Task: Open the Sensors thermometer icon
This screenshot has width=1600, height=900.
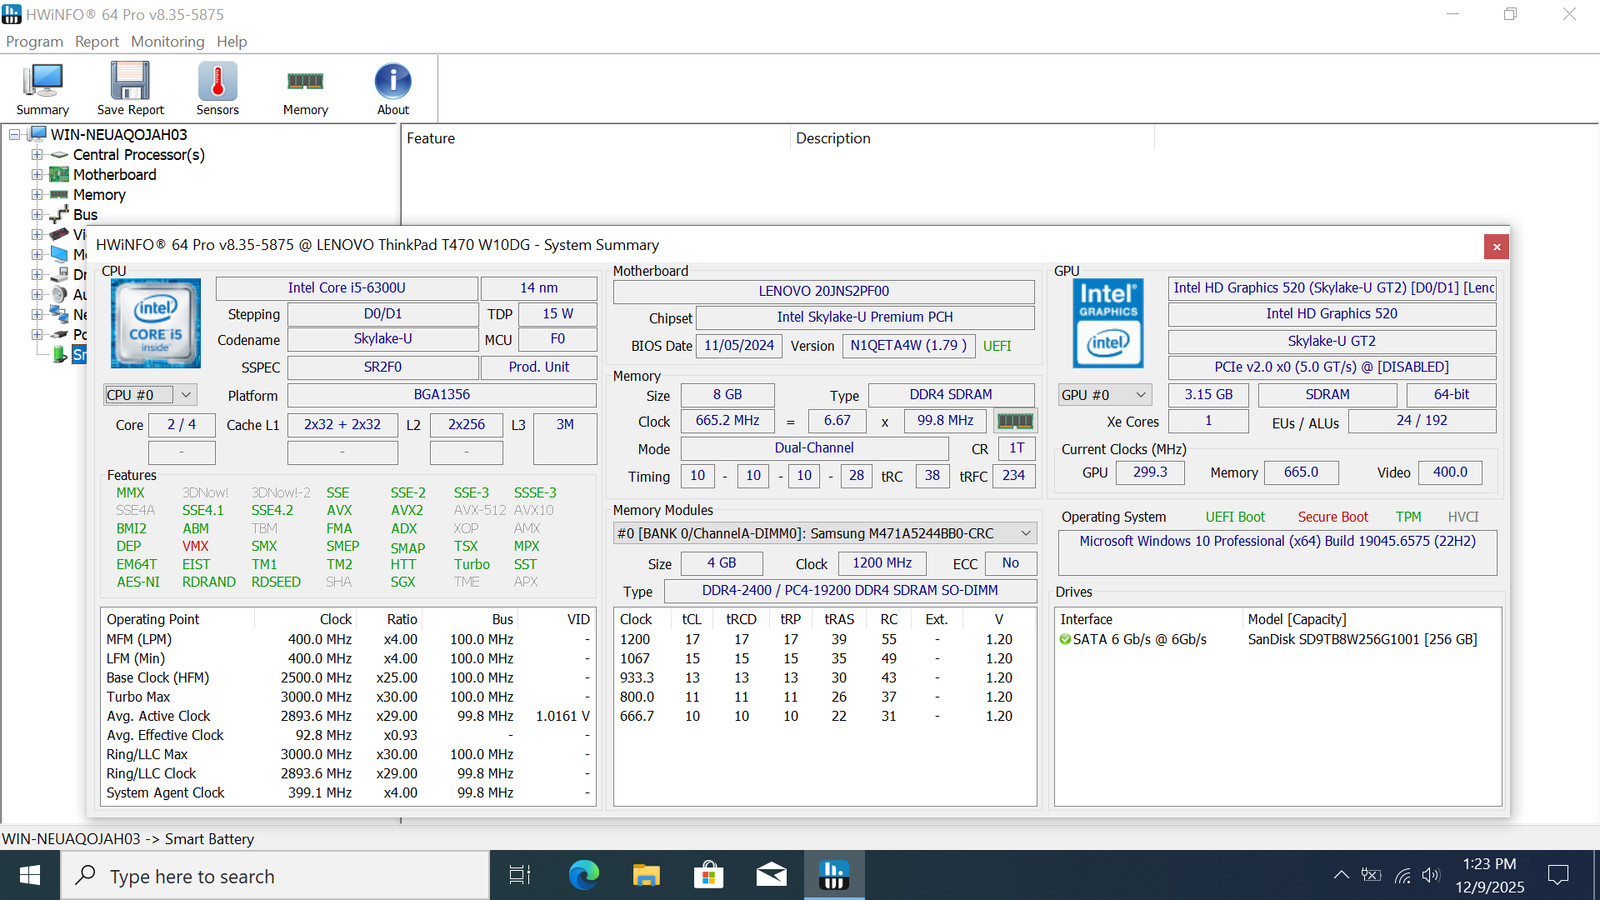Action: (x=217, y=89)
